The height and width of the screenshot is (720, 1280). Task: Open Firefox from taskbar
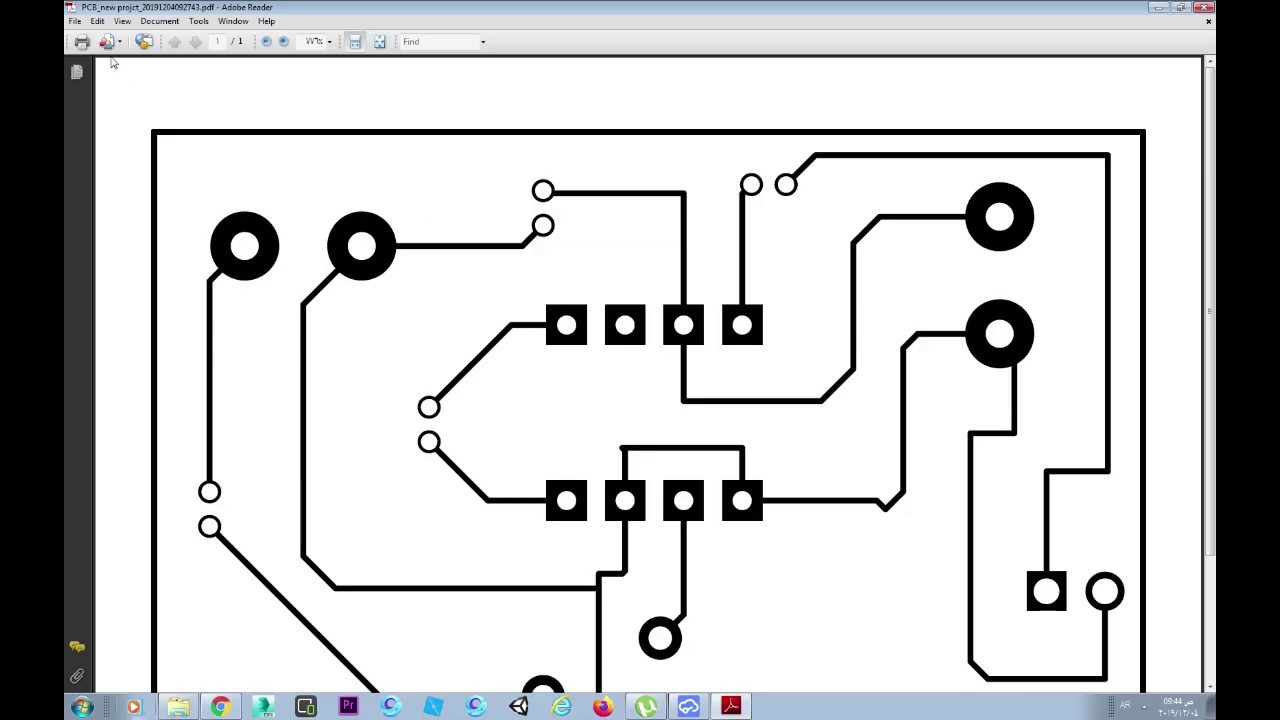603,707
